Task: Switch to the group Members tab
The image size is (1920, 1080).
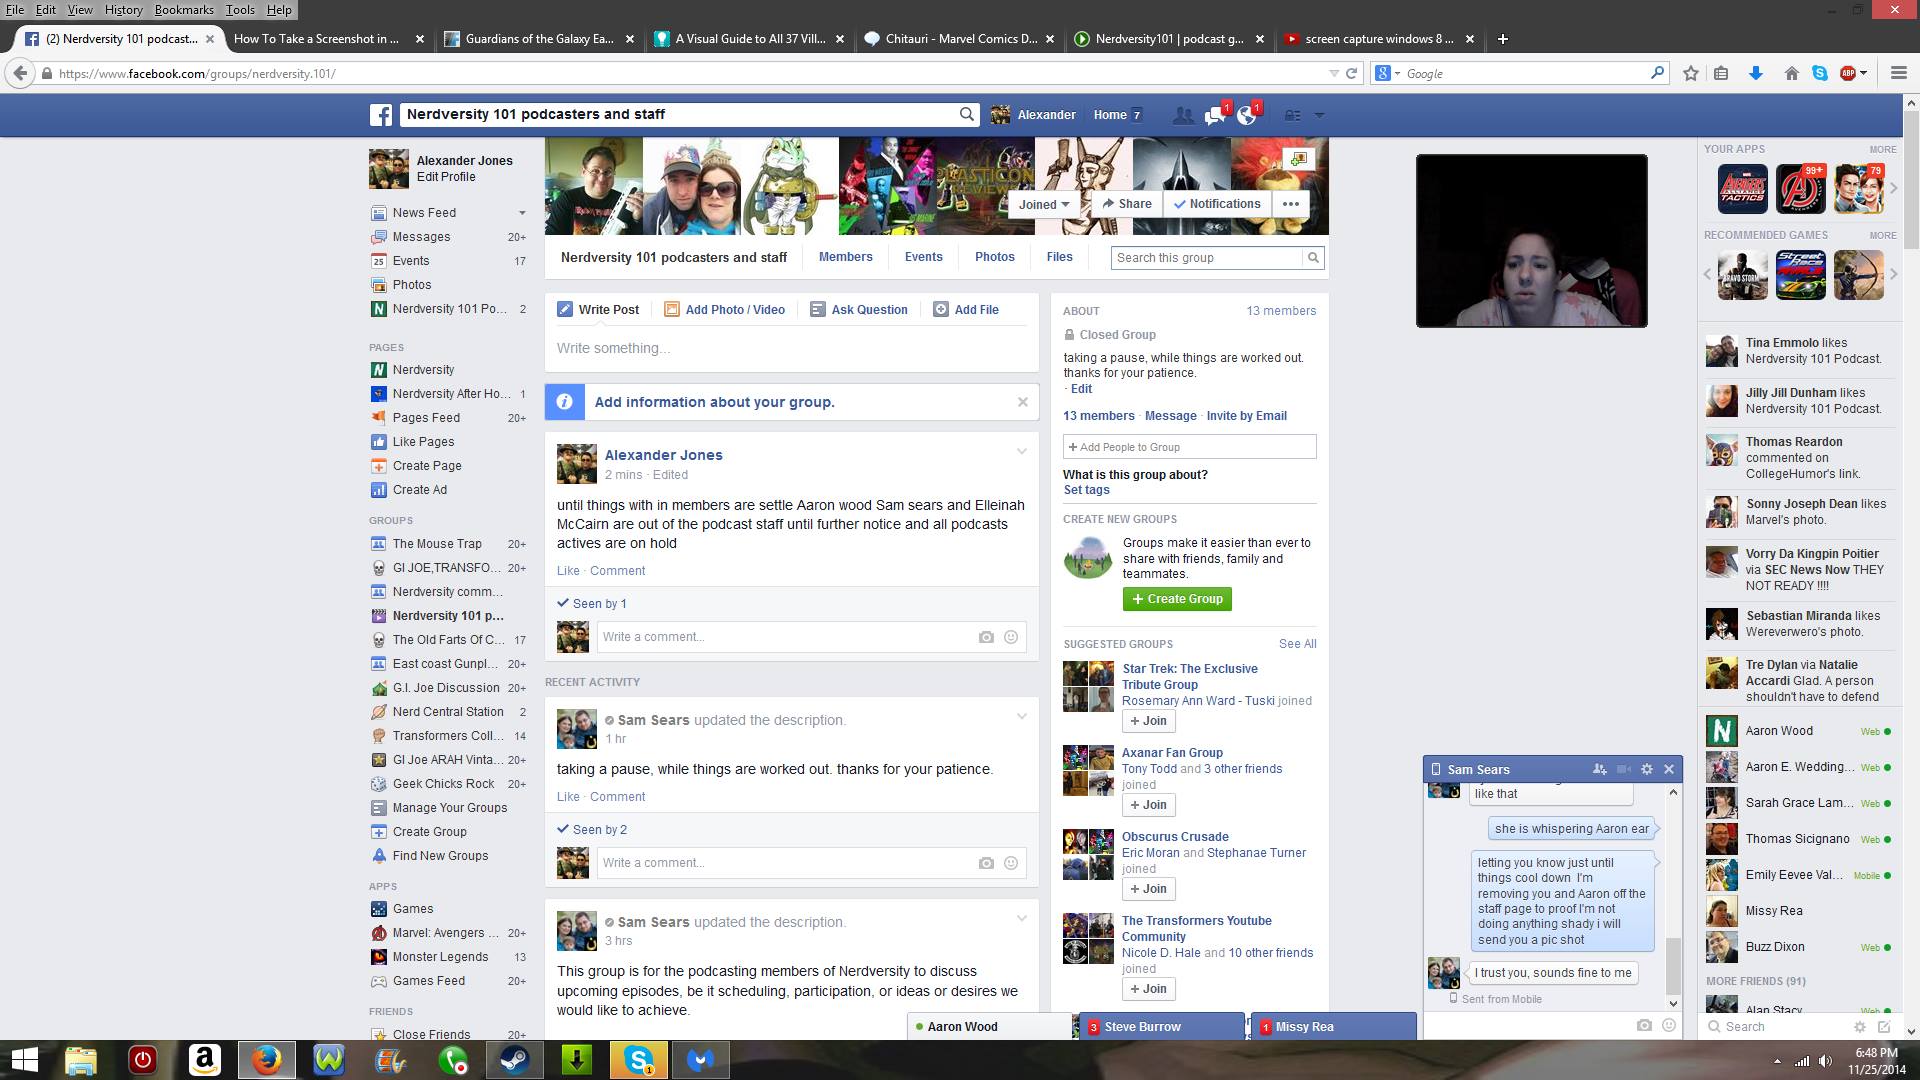Action: coord(845,257)
